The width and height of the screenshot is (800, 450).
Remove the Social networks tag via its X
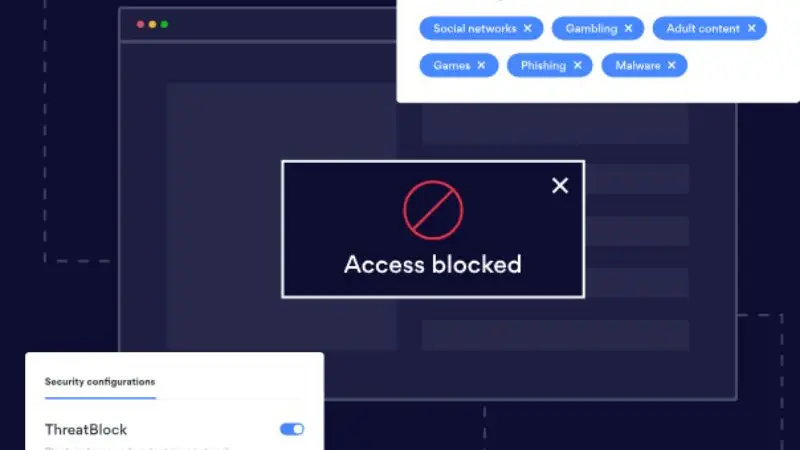[528, 29]
